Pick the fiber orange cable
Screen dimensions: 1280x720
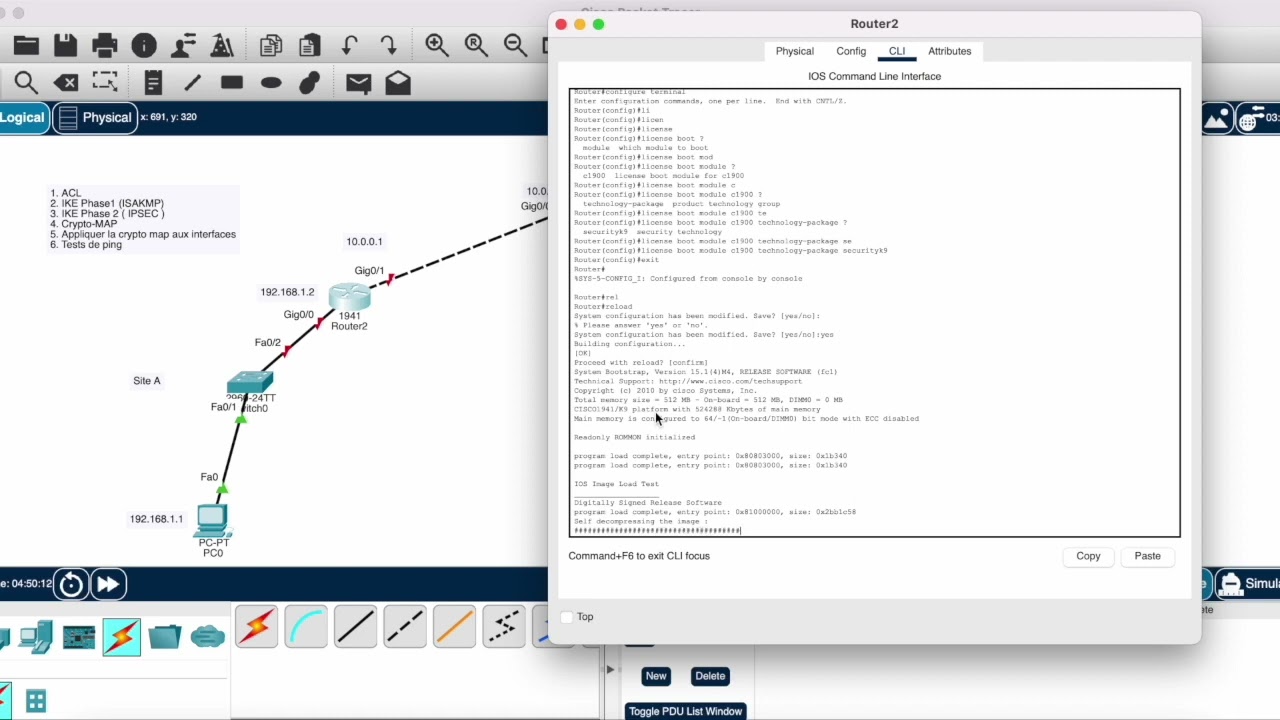pyautogui.click(x=454, y=627)
